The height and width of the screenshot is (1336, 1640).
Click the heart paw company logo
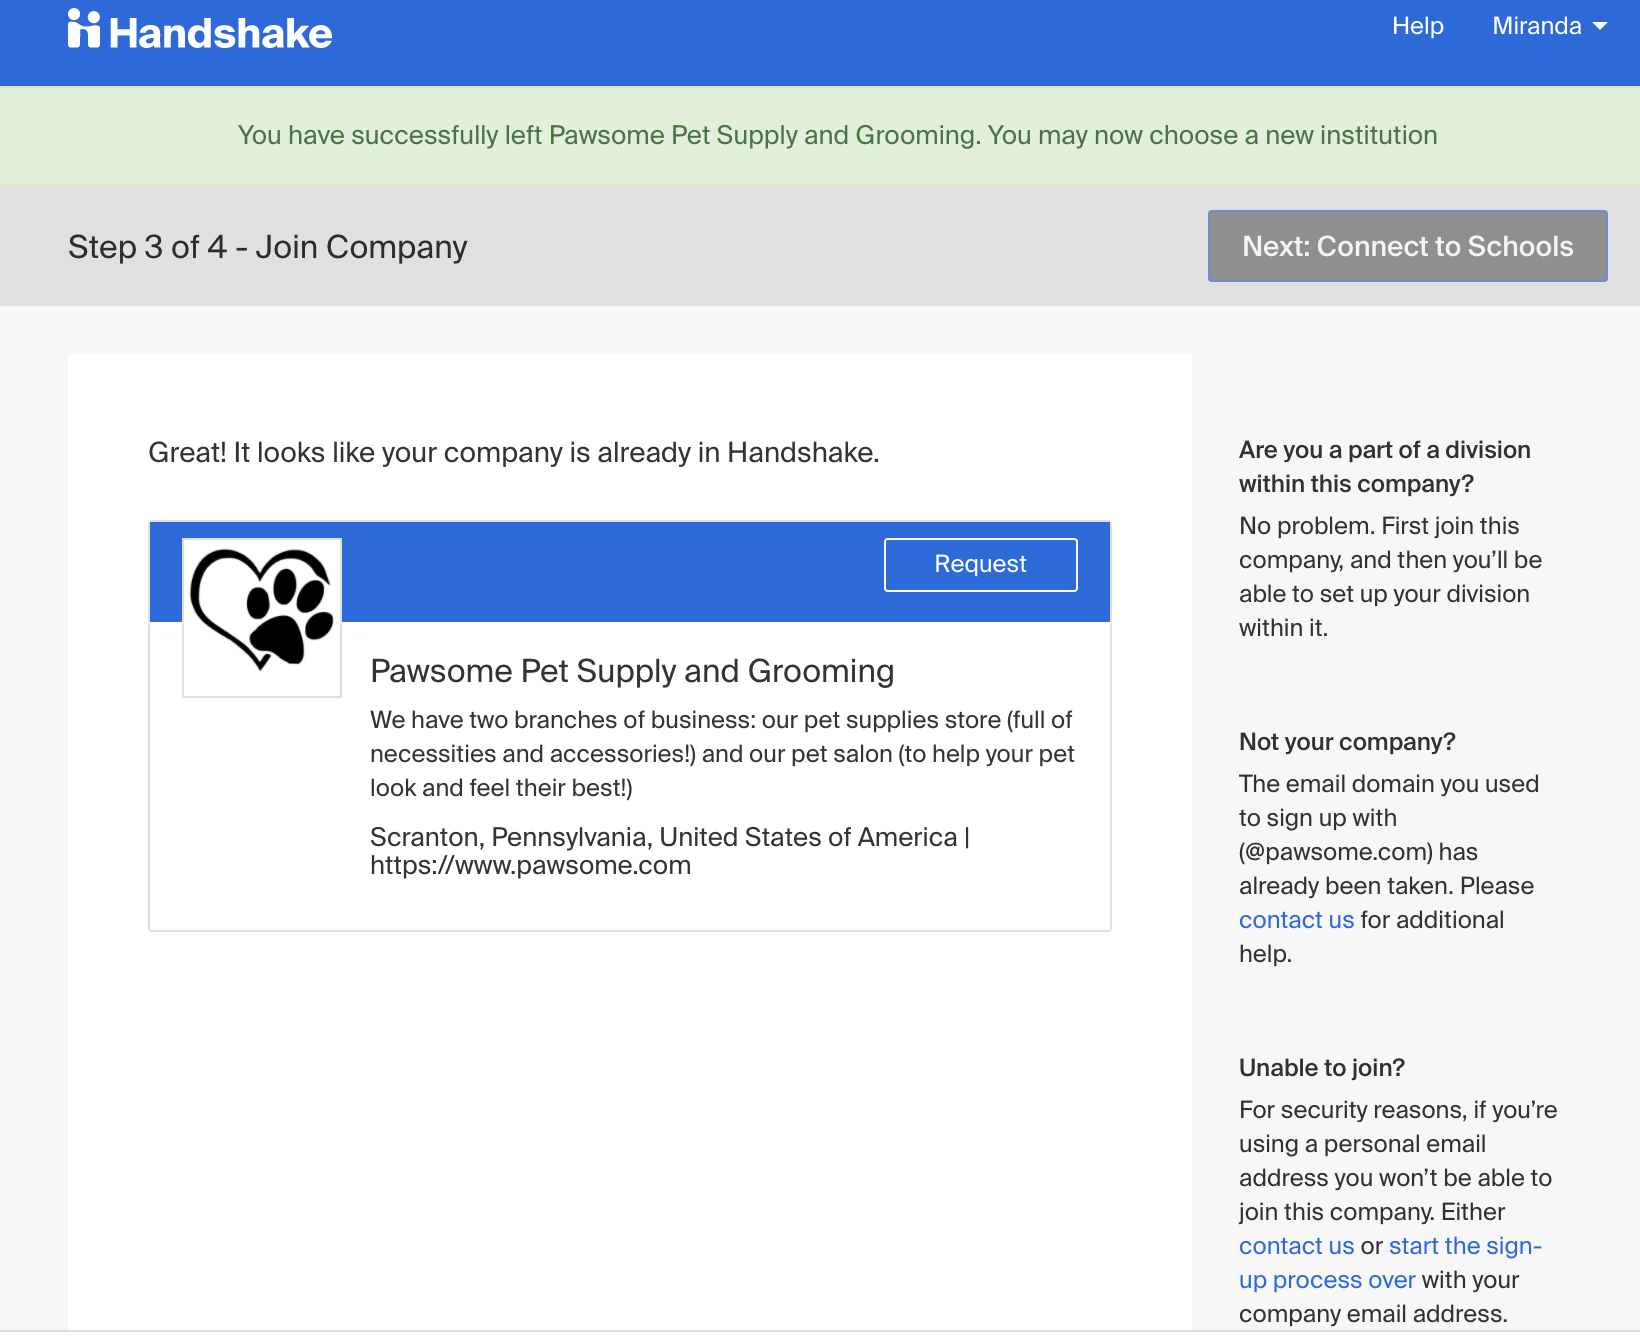coord(262,617)
